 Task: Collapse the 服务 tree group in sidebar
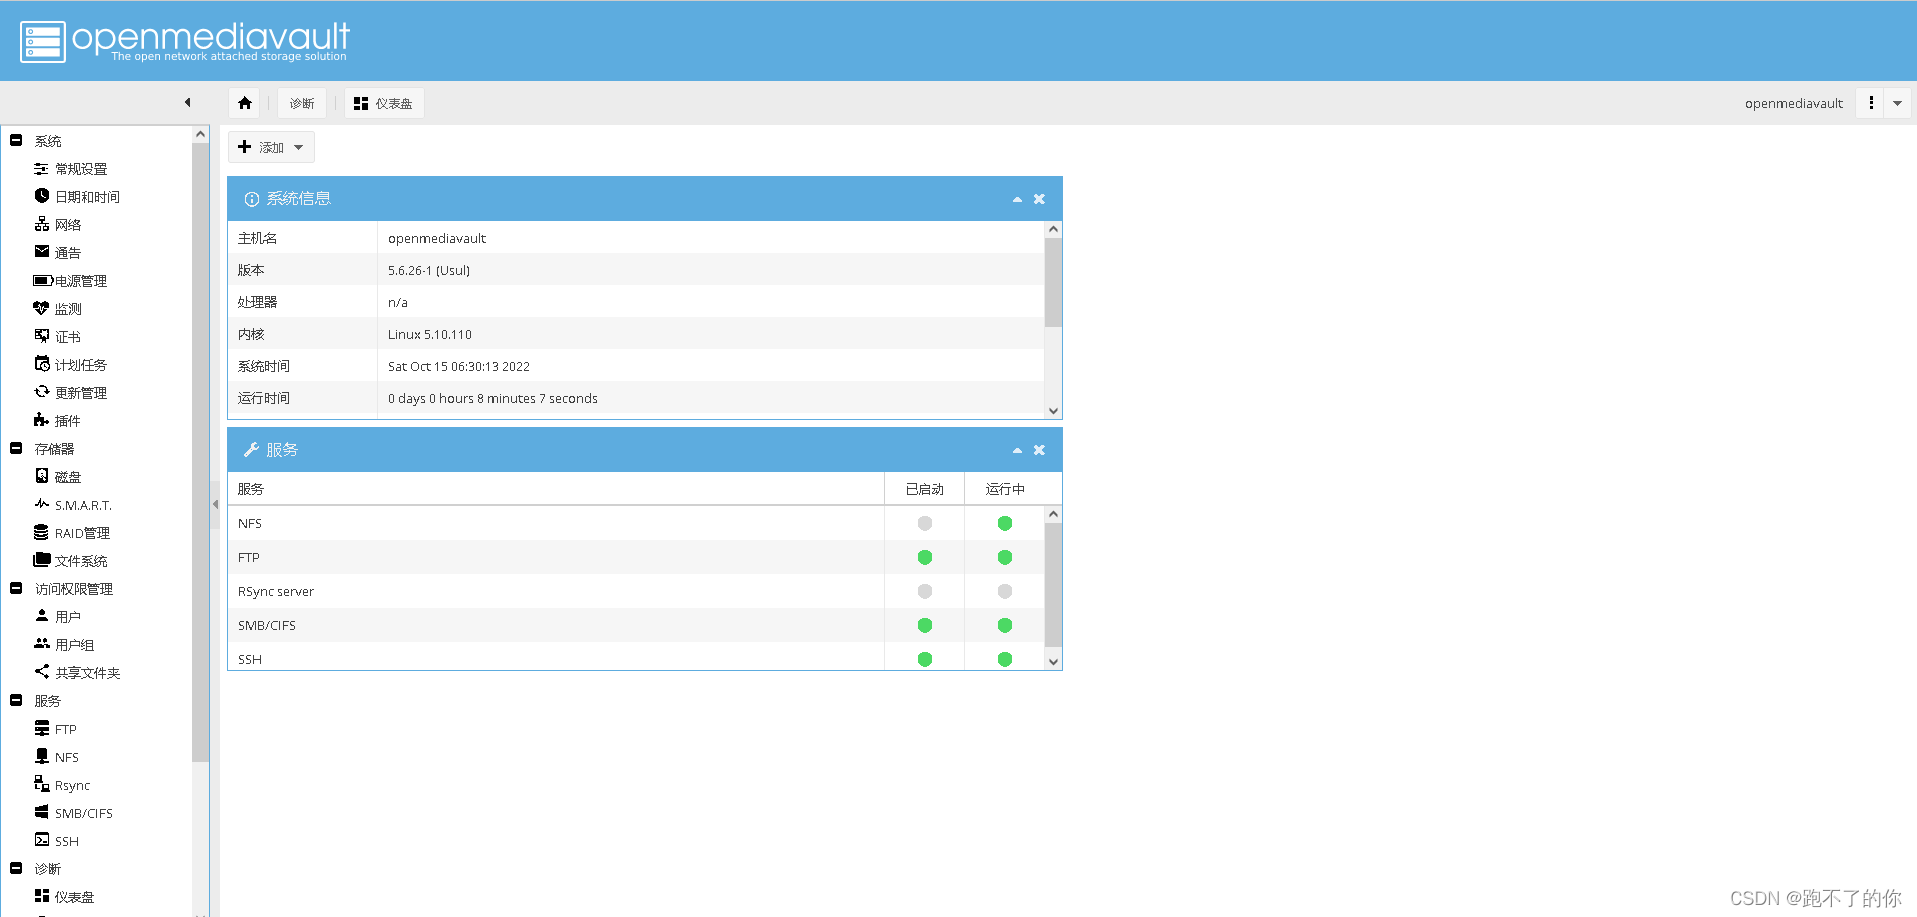point(16,701)
